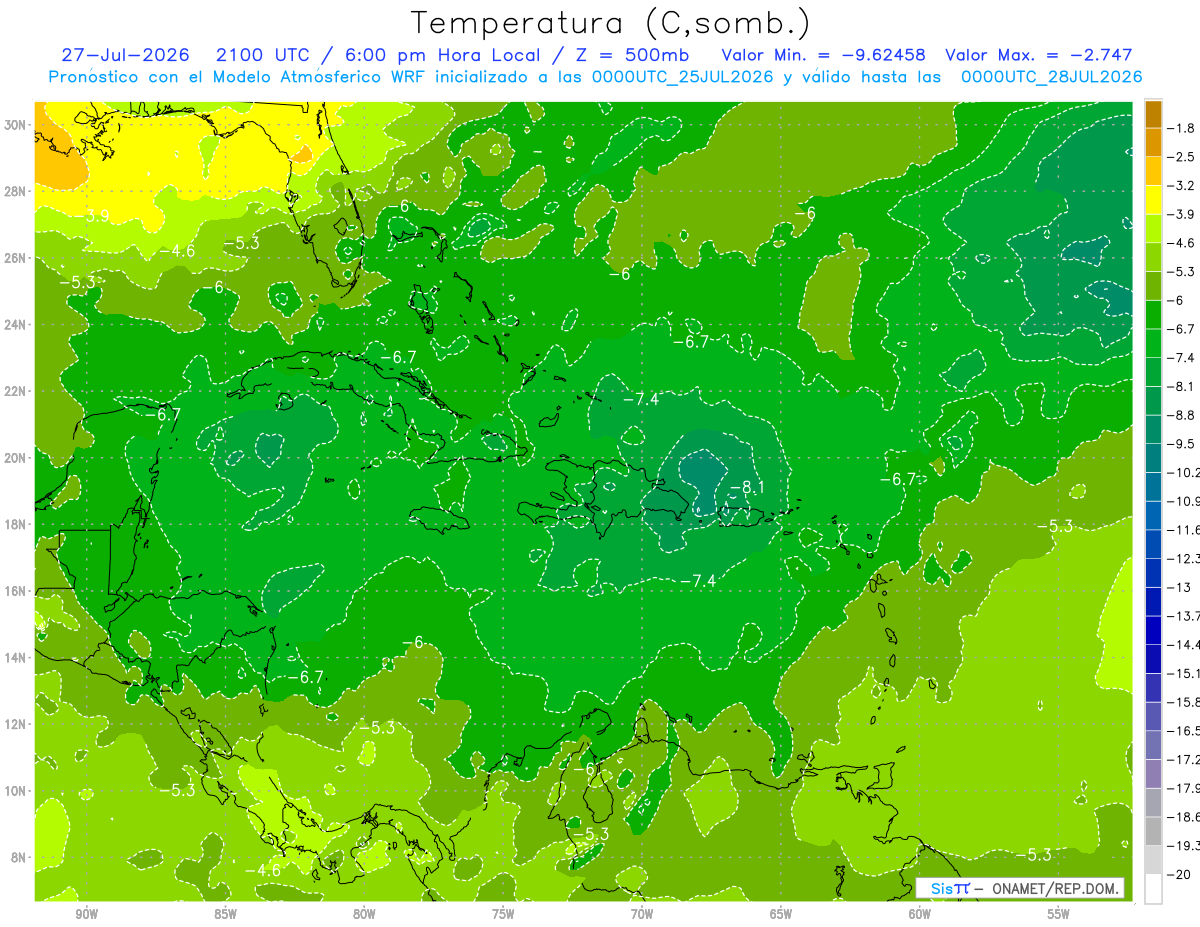Screen dimensions: 1200x927
Task: Click the "14N" latitude axis label
Action: tap(16, 658)
